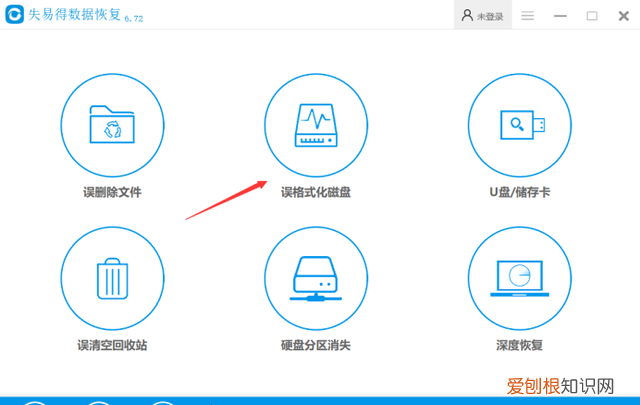Click the 误清空回收站 text label
Viewport: 640px width, 405px height.
(112, 345)
